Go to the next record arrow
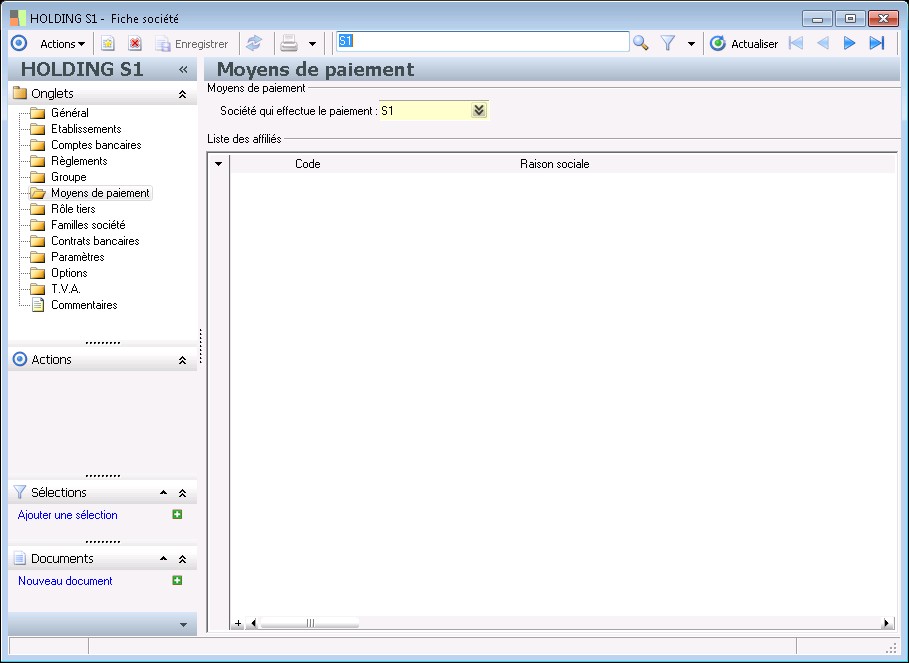The width and height of the screenshot is (909, 663). [850, 43]
